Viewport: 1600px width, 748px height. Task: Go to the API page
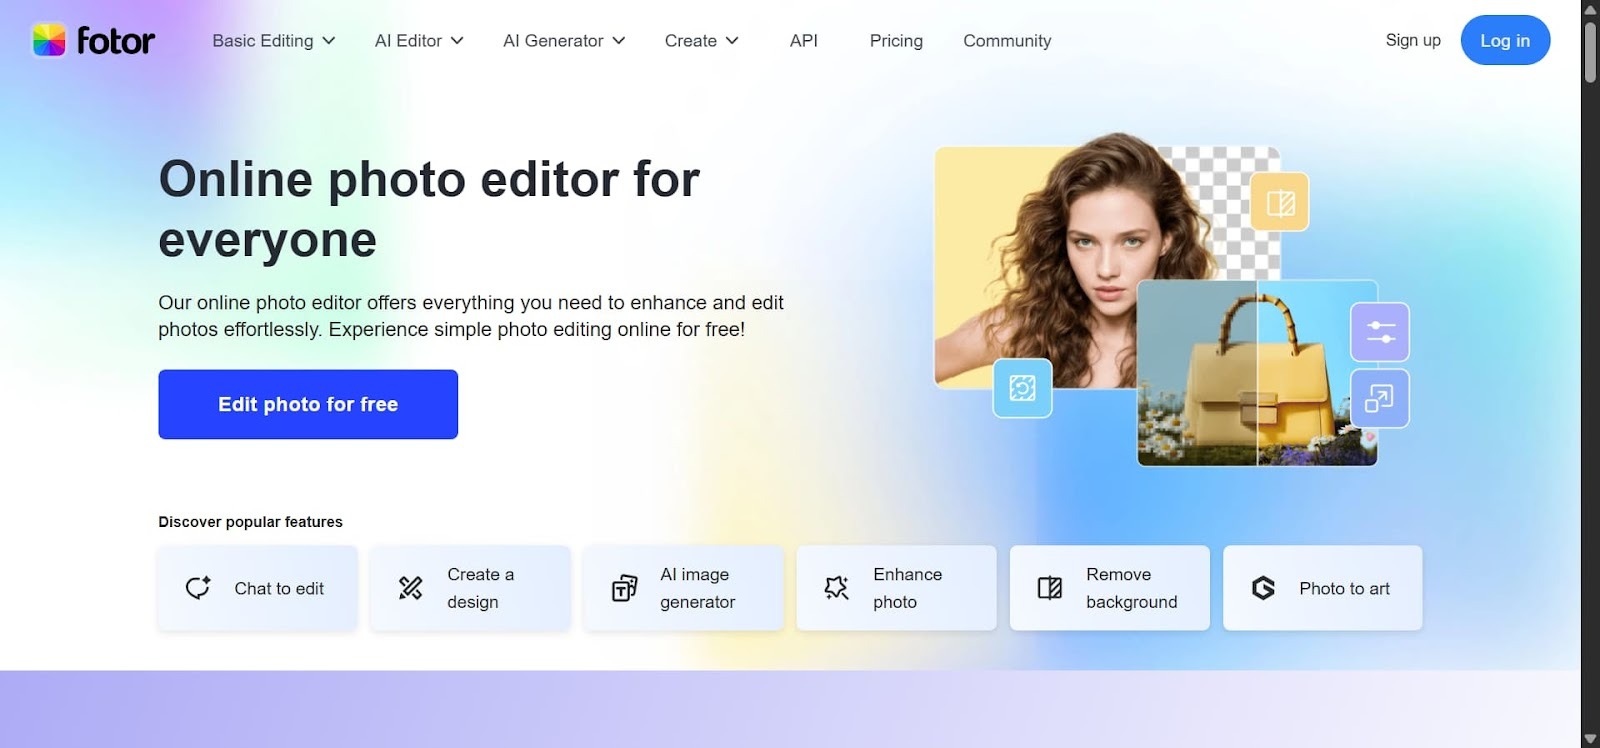804,41
